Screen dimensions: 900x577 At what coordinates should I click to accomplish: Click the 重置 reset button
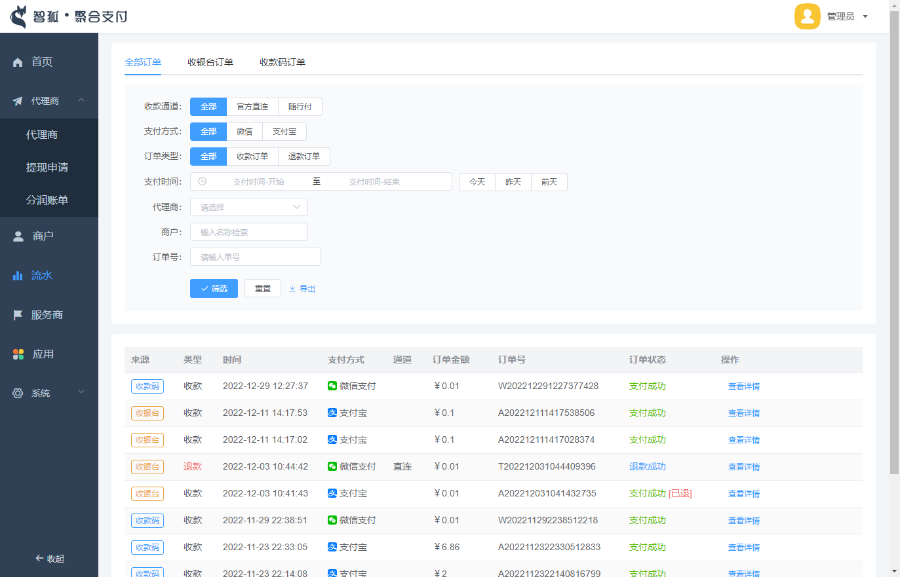tap(262, 288)
